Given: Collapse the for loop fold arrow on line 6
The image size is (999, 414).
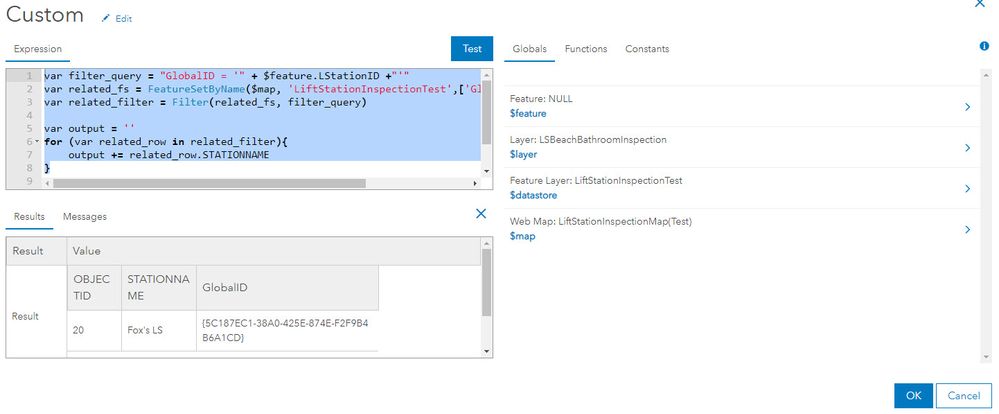Looking at the screenshot, I should tap(38, 142).
